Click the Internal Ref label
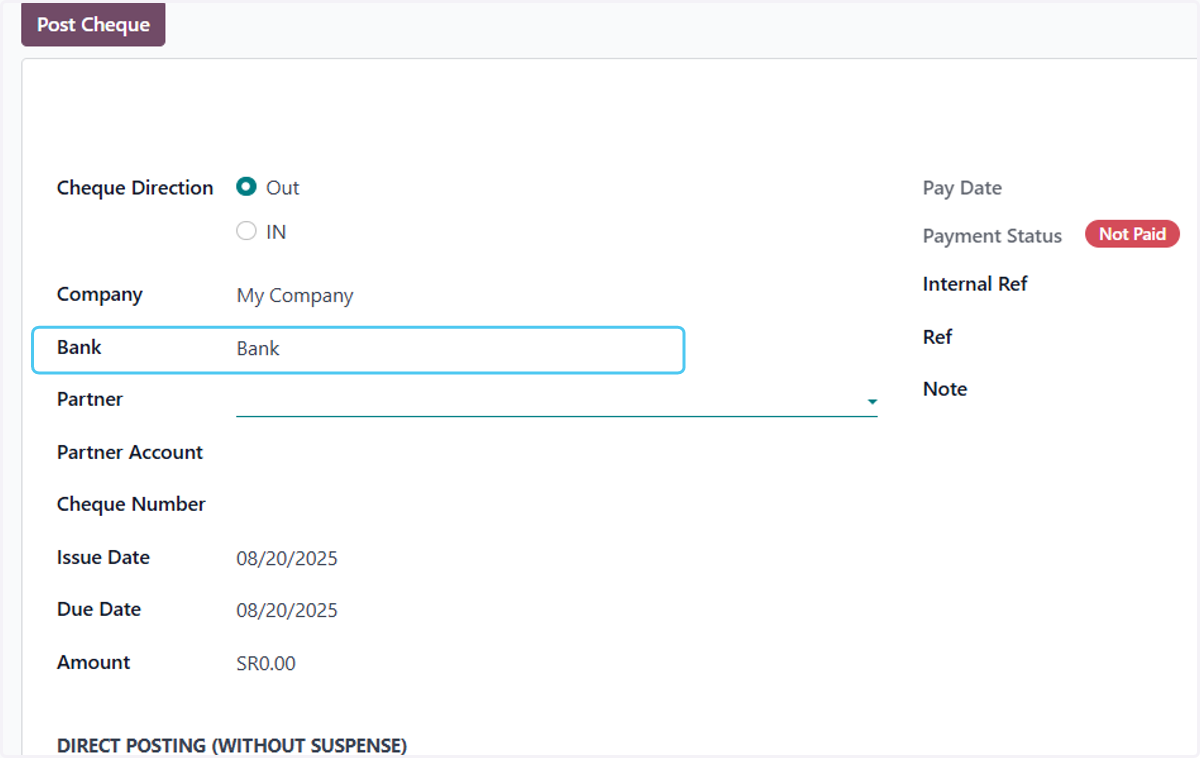The image size is (1200, 758). pyautogui.click(x=975, y=284)
